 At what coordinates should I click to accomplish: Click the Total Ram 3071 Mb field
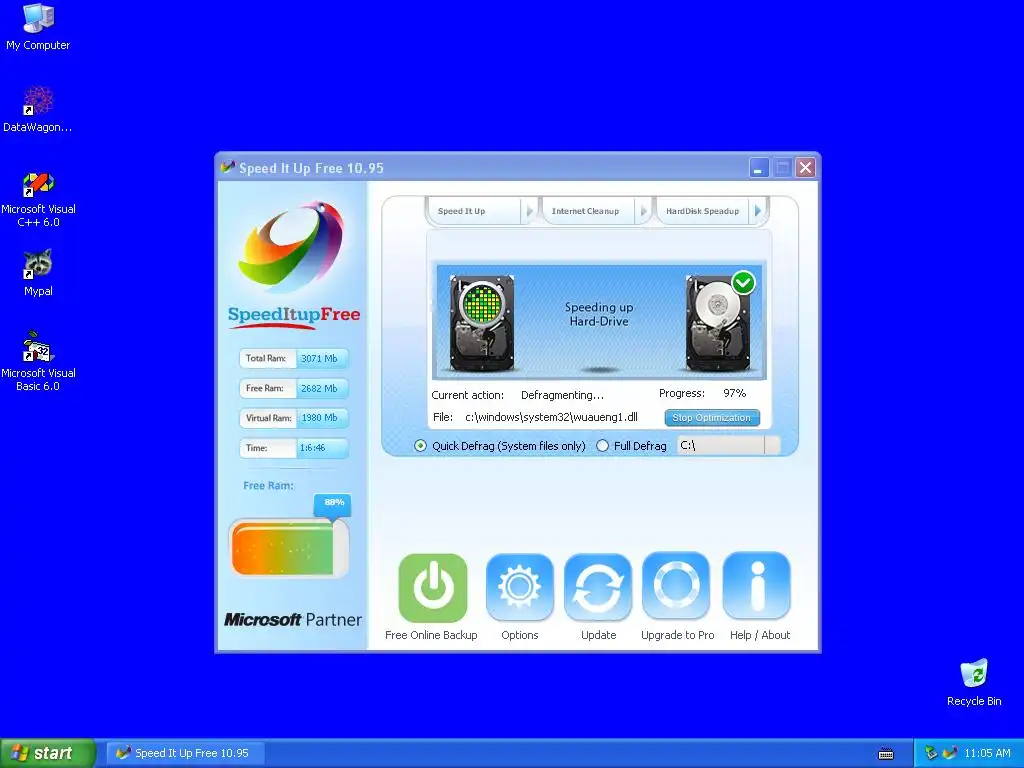click(x=293, y=359)
